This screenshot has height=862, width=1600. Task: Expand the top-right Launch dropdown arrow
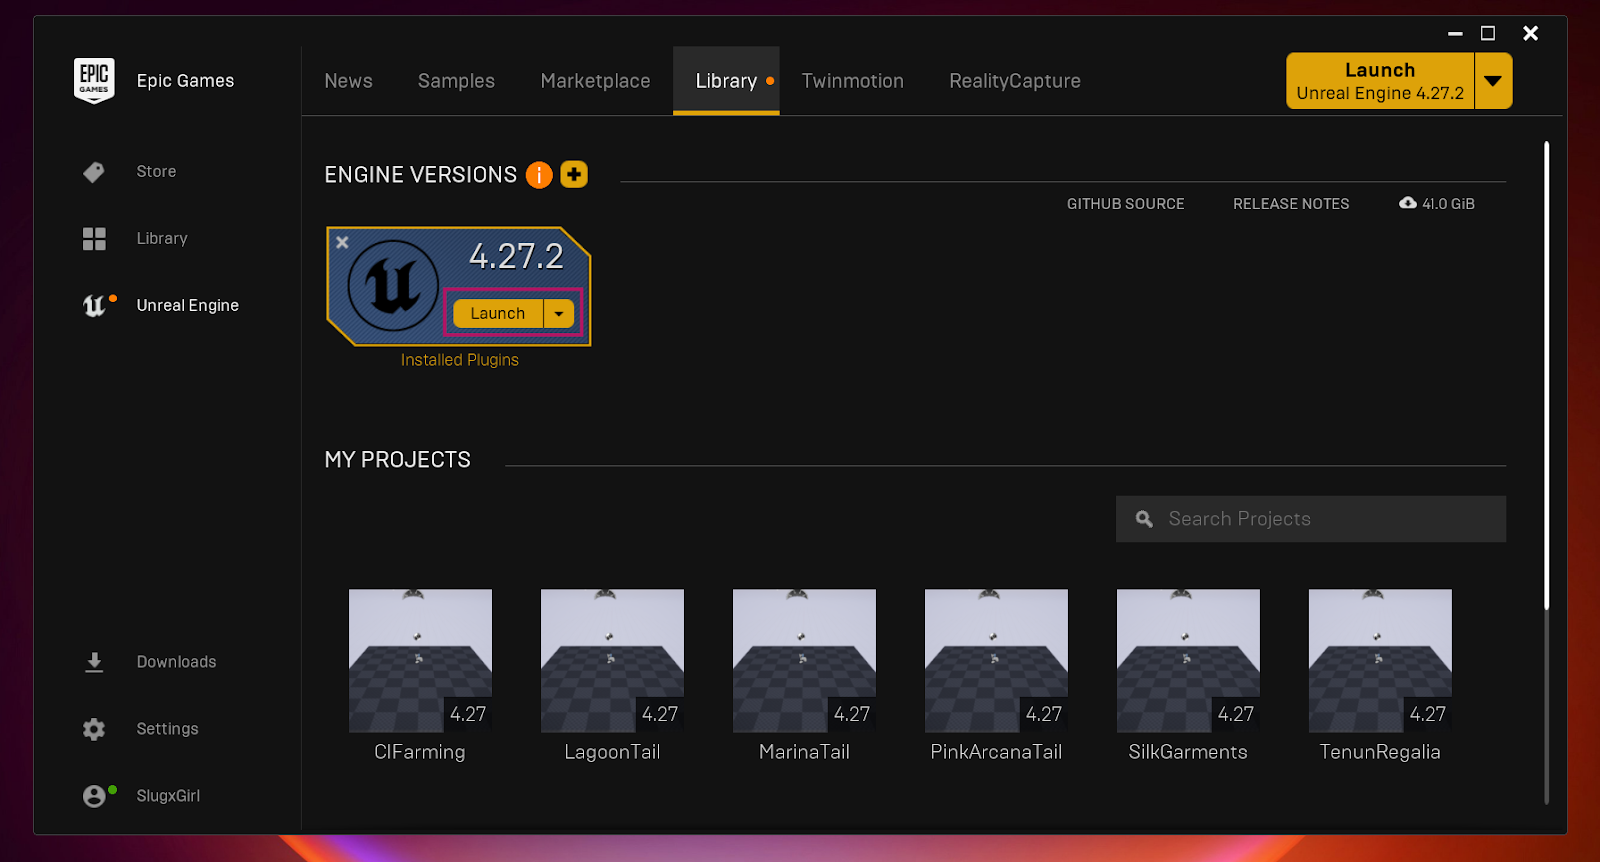(x=1493, y=81)
